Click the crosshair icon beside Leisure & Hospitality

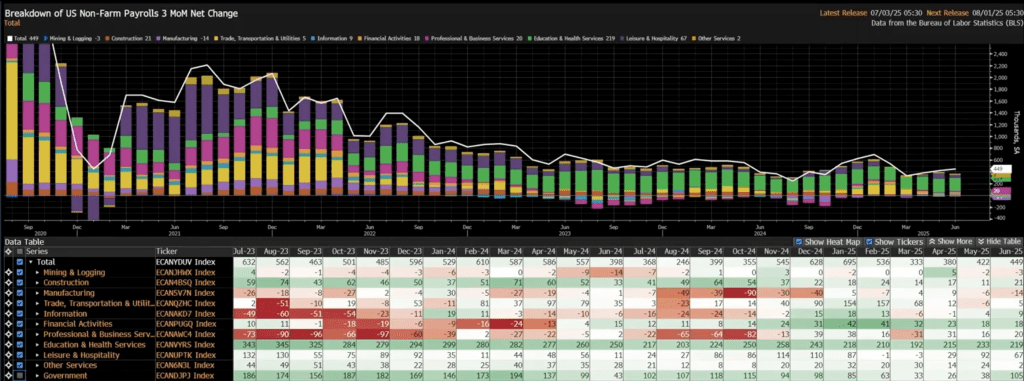7,355
